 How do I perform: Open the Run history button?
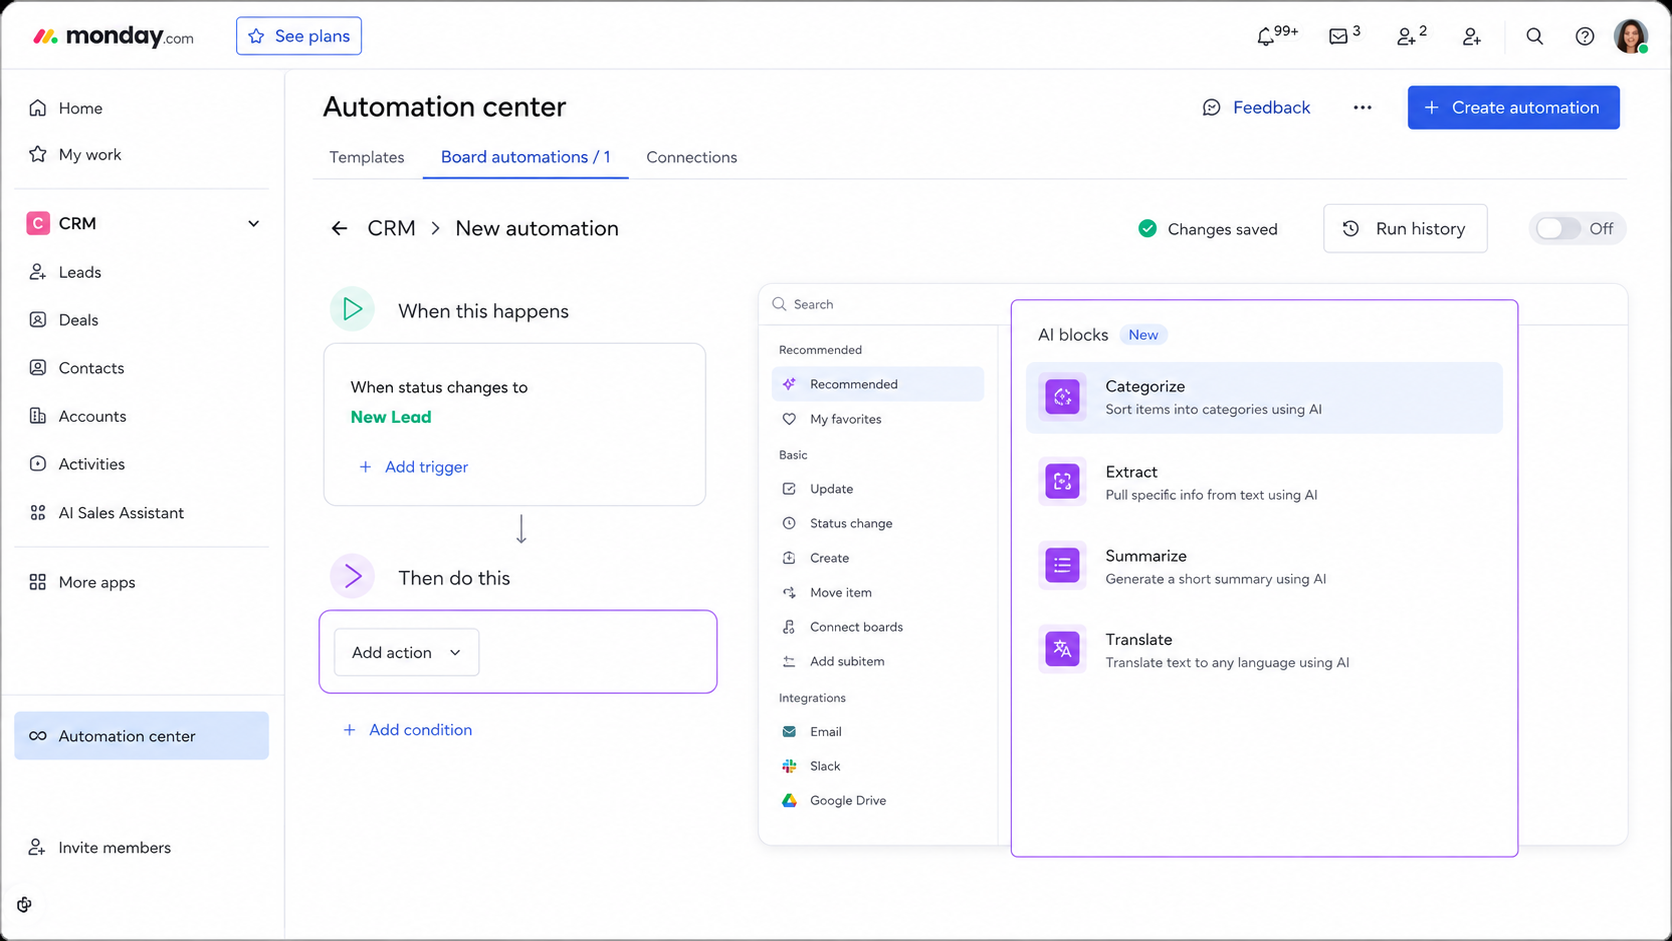pyautogui.click(x=1405, y=229)
